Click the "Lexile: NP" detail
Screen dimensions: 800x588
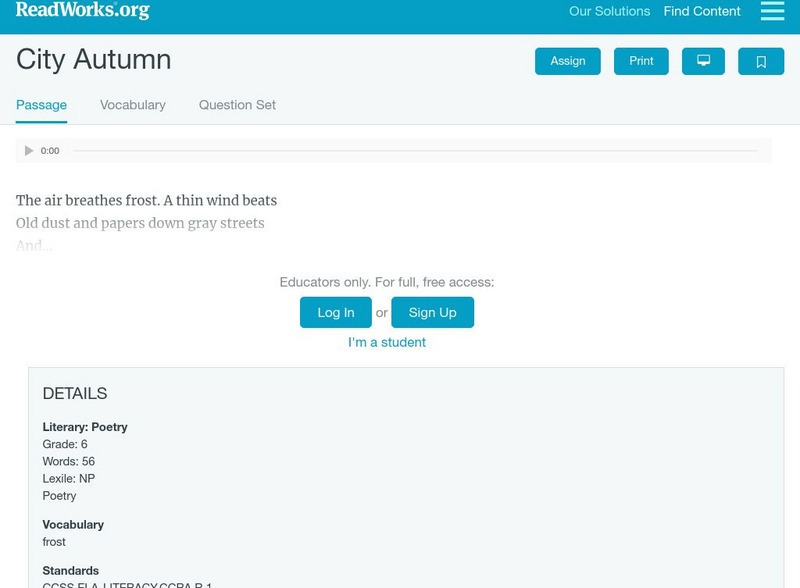[x=68, y=479]
